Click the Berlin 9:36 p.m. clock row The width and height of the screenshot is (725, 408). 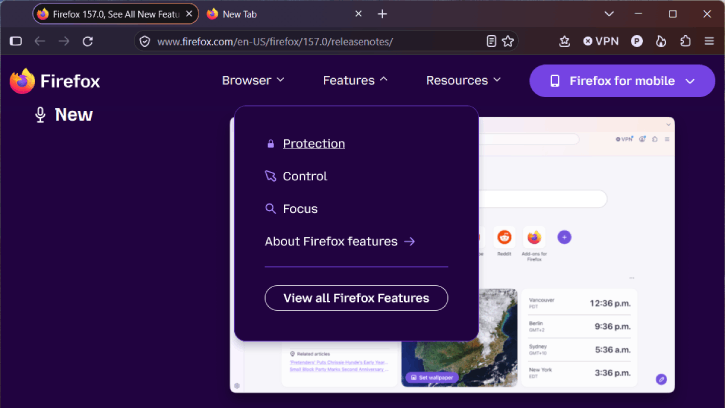coord(579,327)
